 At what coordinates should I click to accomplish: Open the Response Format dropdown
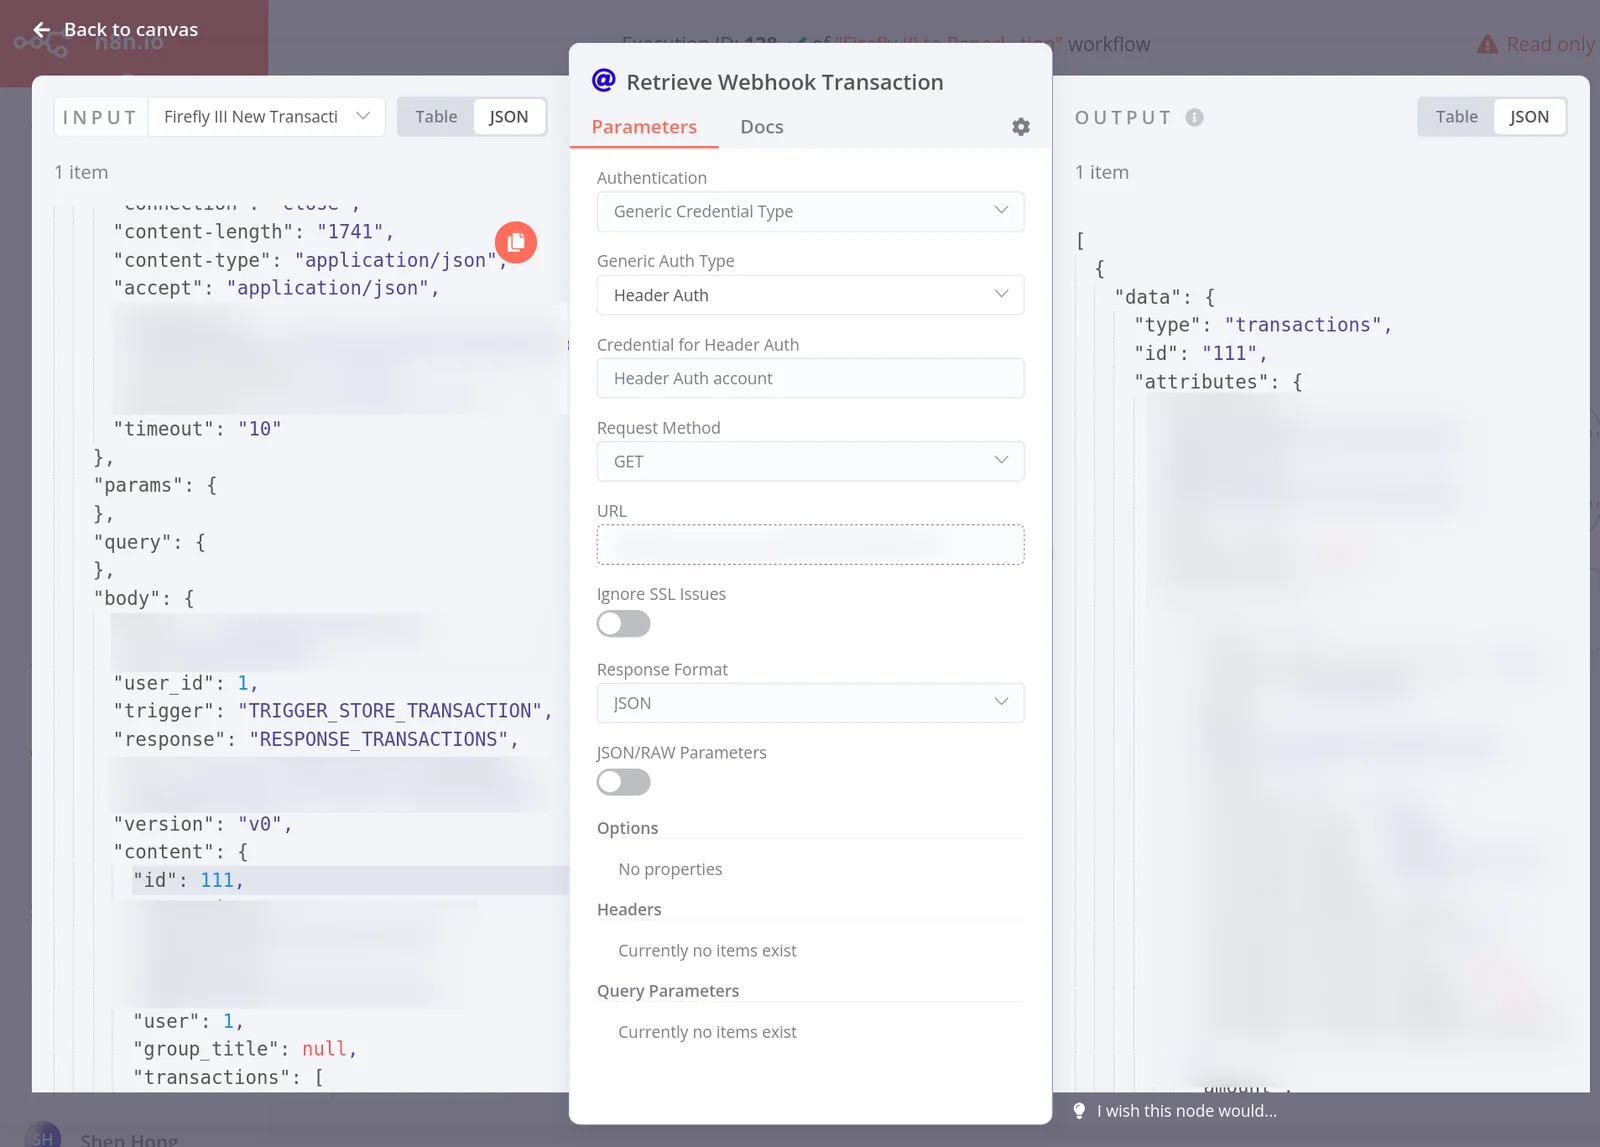pos(810,703)
